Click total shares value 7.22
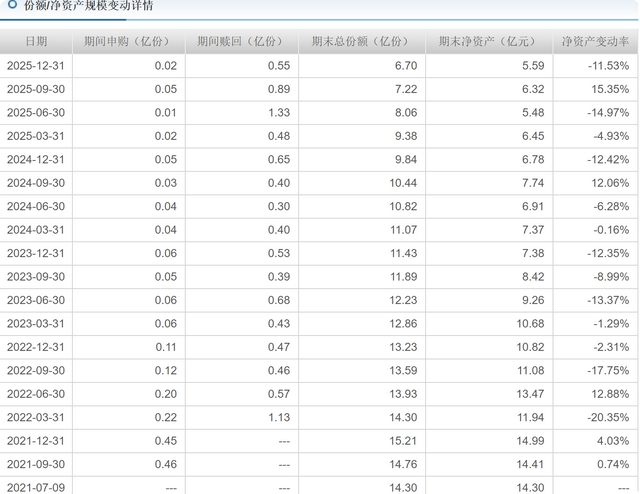Screen dimensions: 640x494 pos(406,89)
